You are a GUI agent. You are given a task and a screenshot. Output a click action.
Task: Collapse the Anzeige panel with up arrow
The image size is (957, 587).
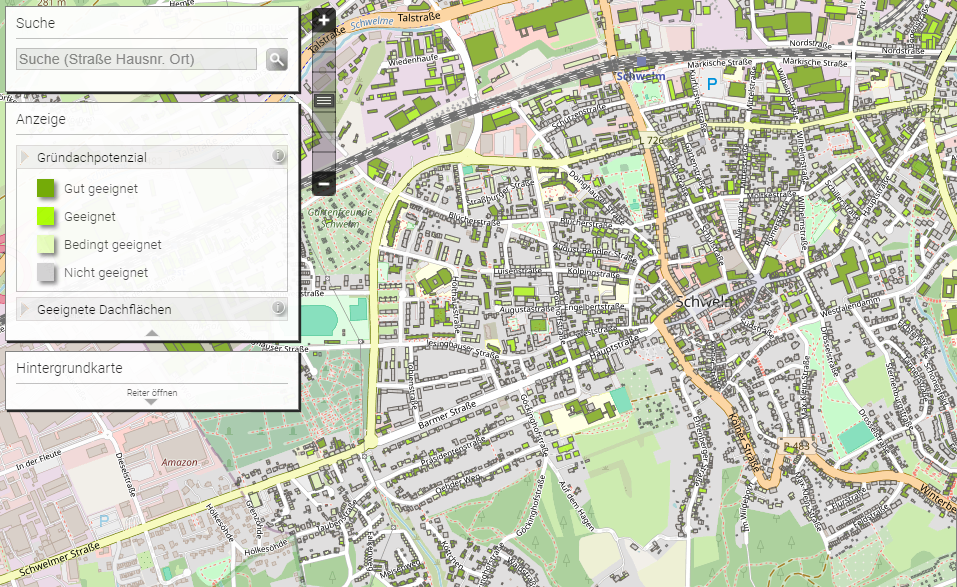151,333
